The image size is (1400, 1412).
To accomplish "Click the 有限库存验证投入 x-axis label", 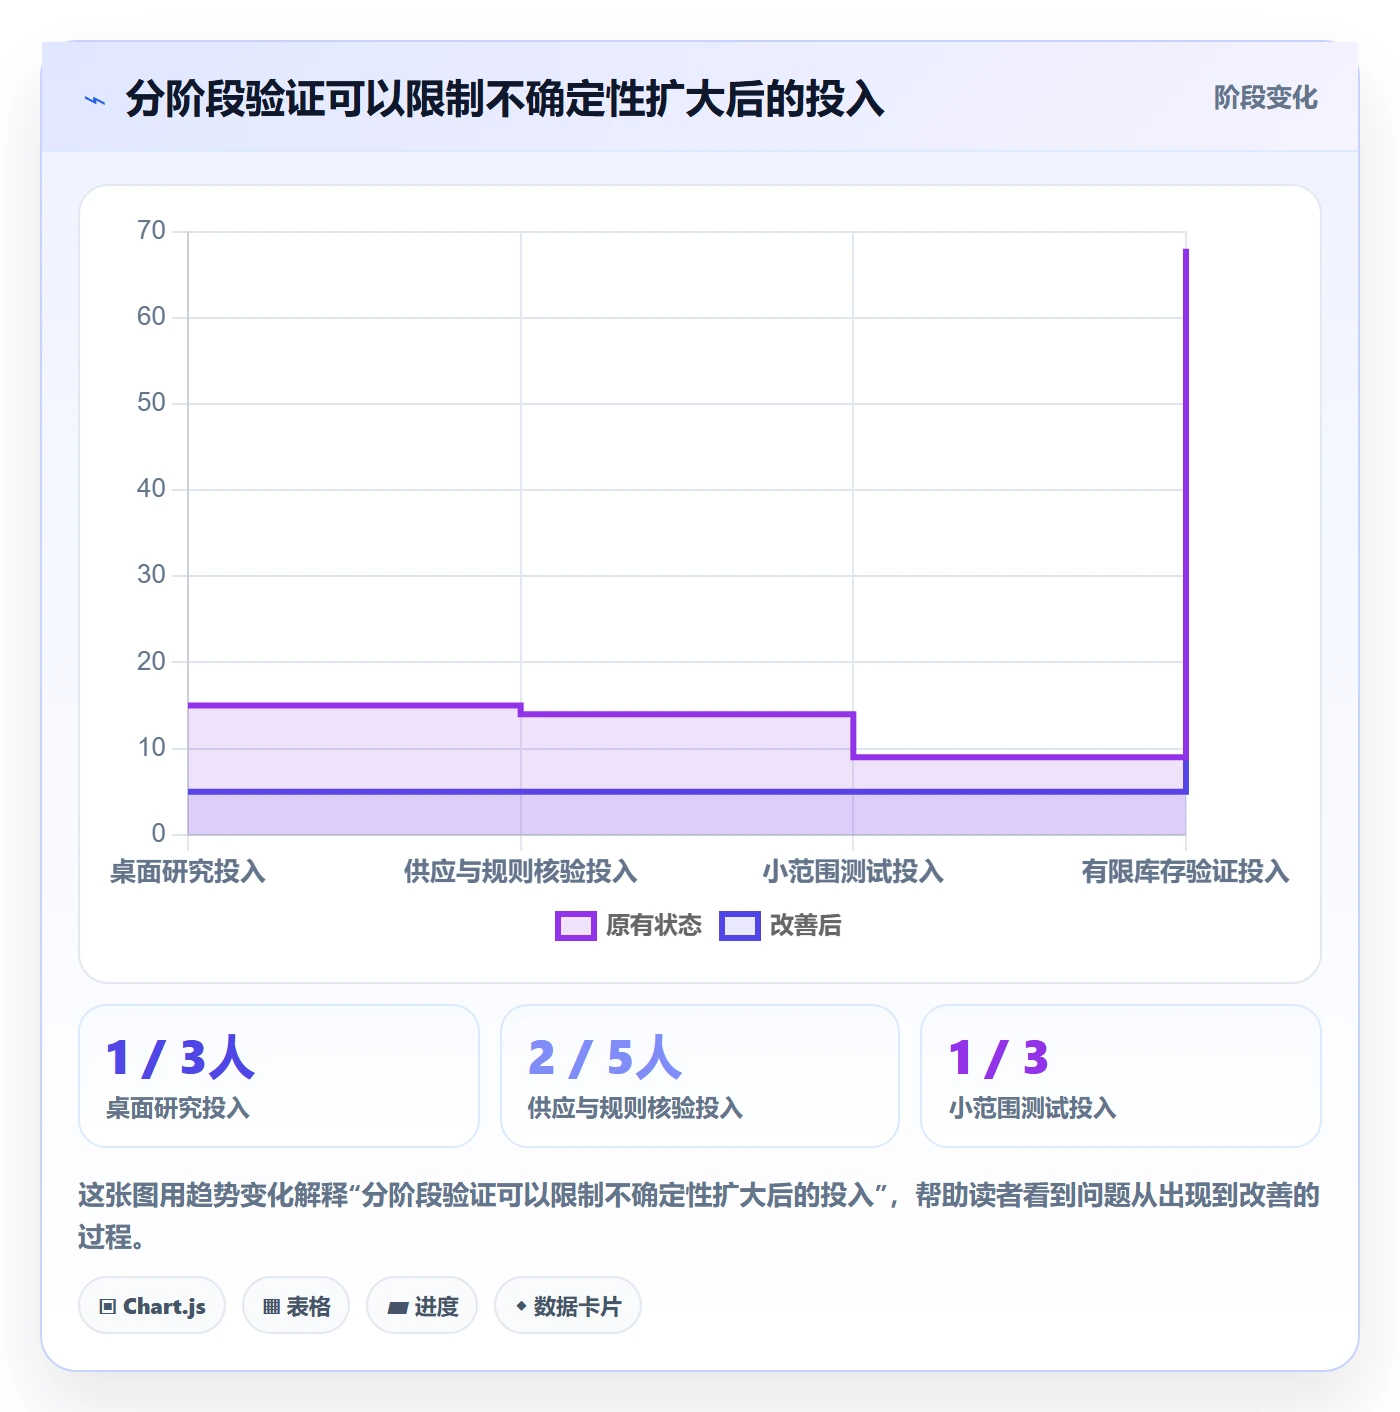I will 1185,872.
